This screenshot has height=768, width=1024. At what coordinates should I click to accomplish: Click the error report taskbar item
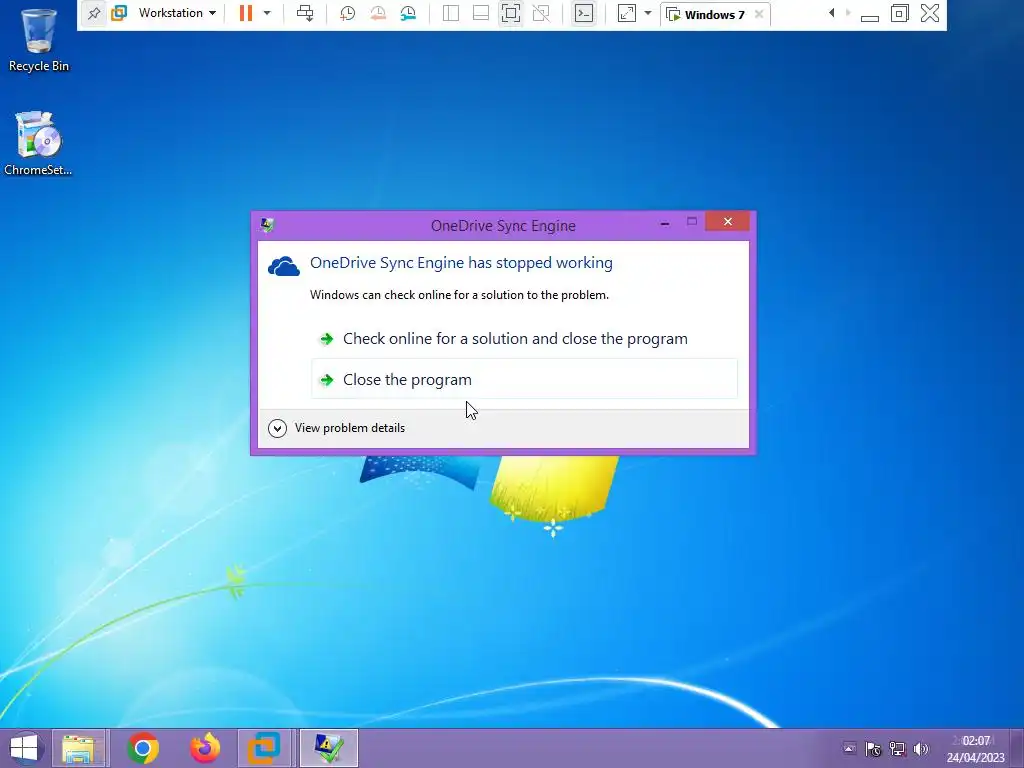[328, 748]
